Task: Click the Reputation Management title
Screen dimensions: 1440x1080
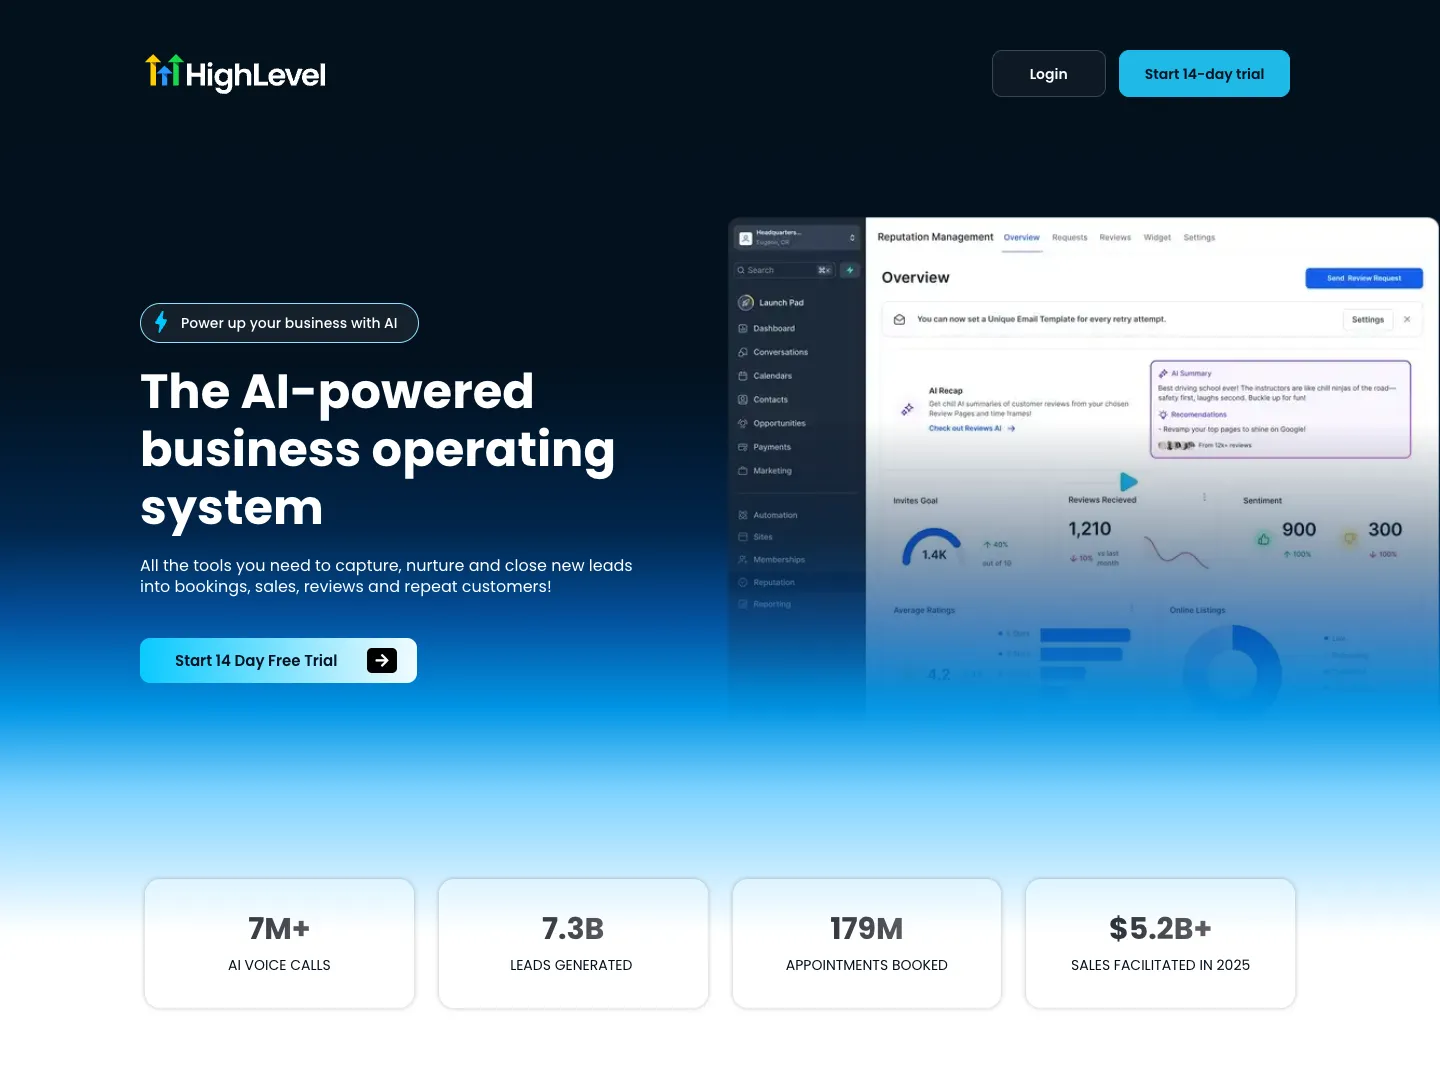Action: 935,237
